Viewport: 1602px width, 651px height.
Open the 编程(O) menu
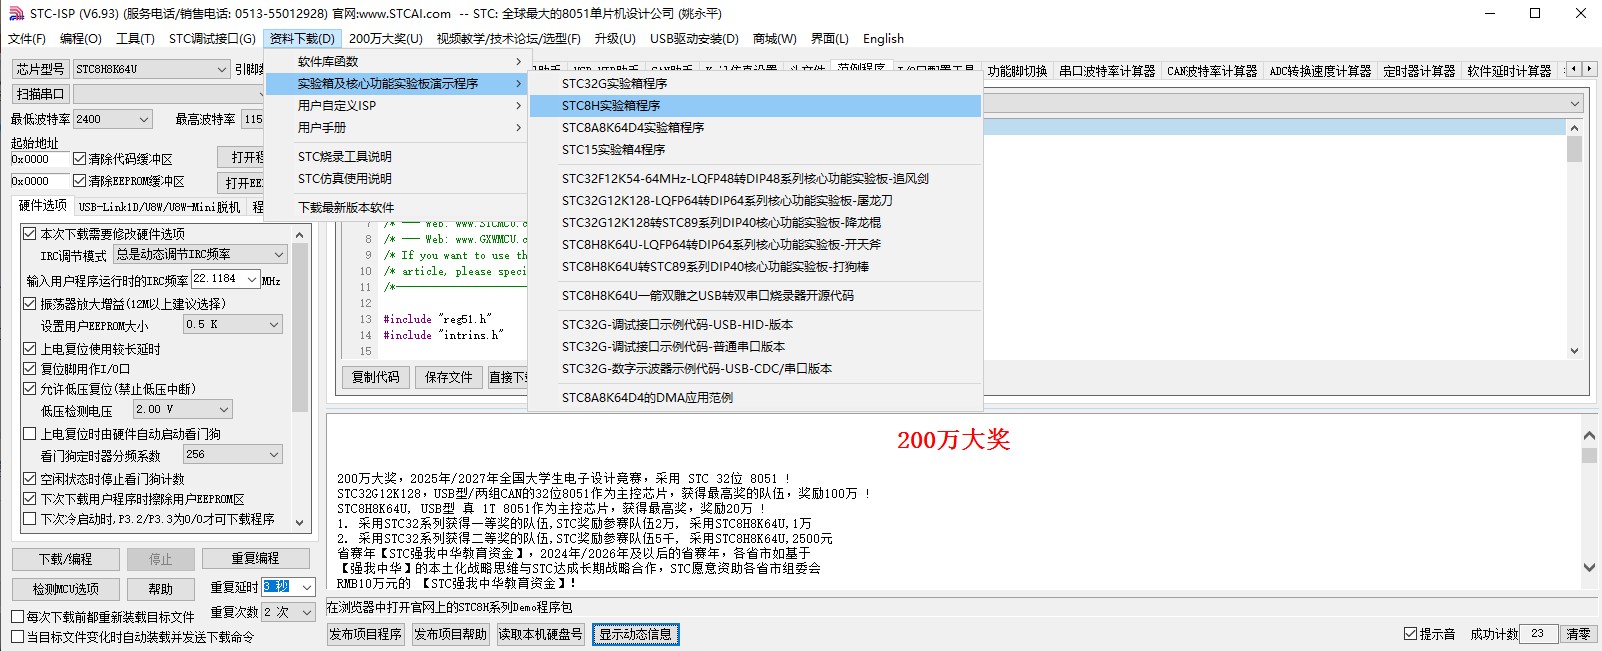81,39
